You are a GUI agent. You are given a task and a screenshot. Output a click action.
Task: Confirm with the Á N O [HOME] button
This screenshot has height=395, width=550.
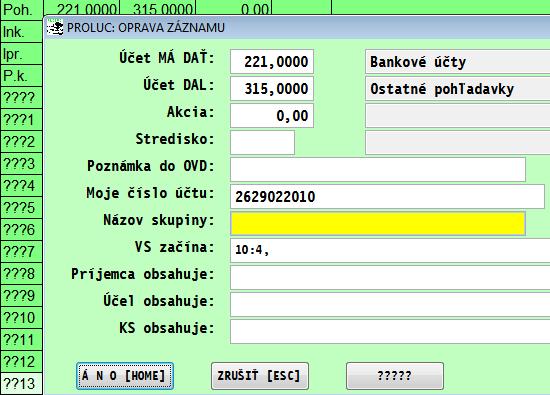(125, 376)
